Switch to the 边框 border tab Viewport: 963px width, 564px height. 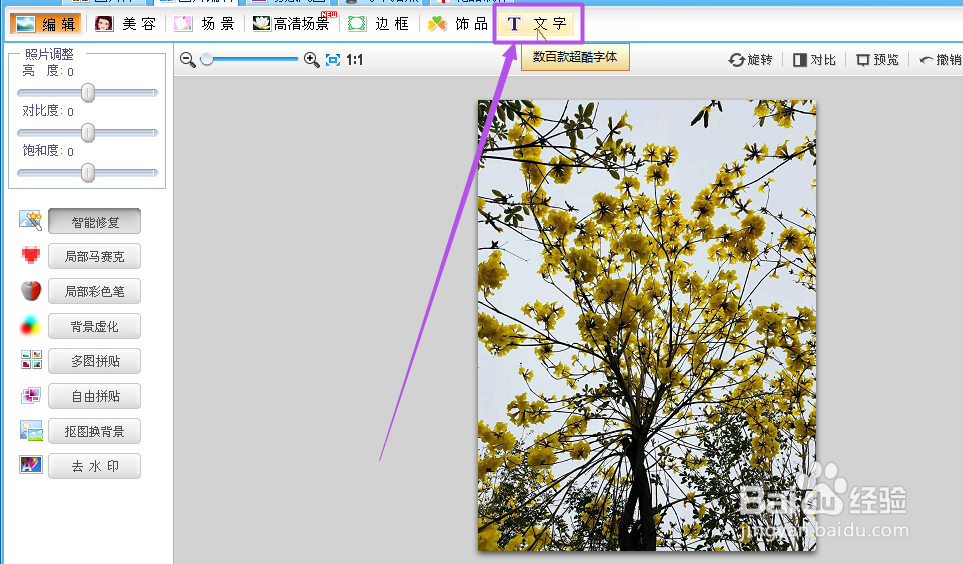[x=378, y=24]
